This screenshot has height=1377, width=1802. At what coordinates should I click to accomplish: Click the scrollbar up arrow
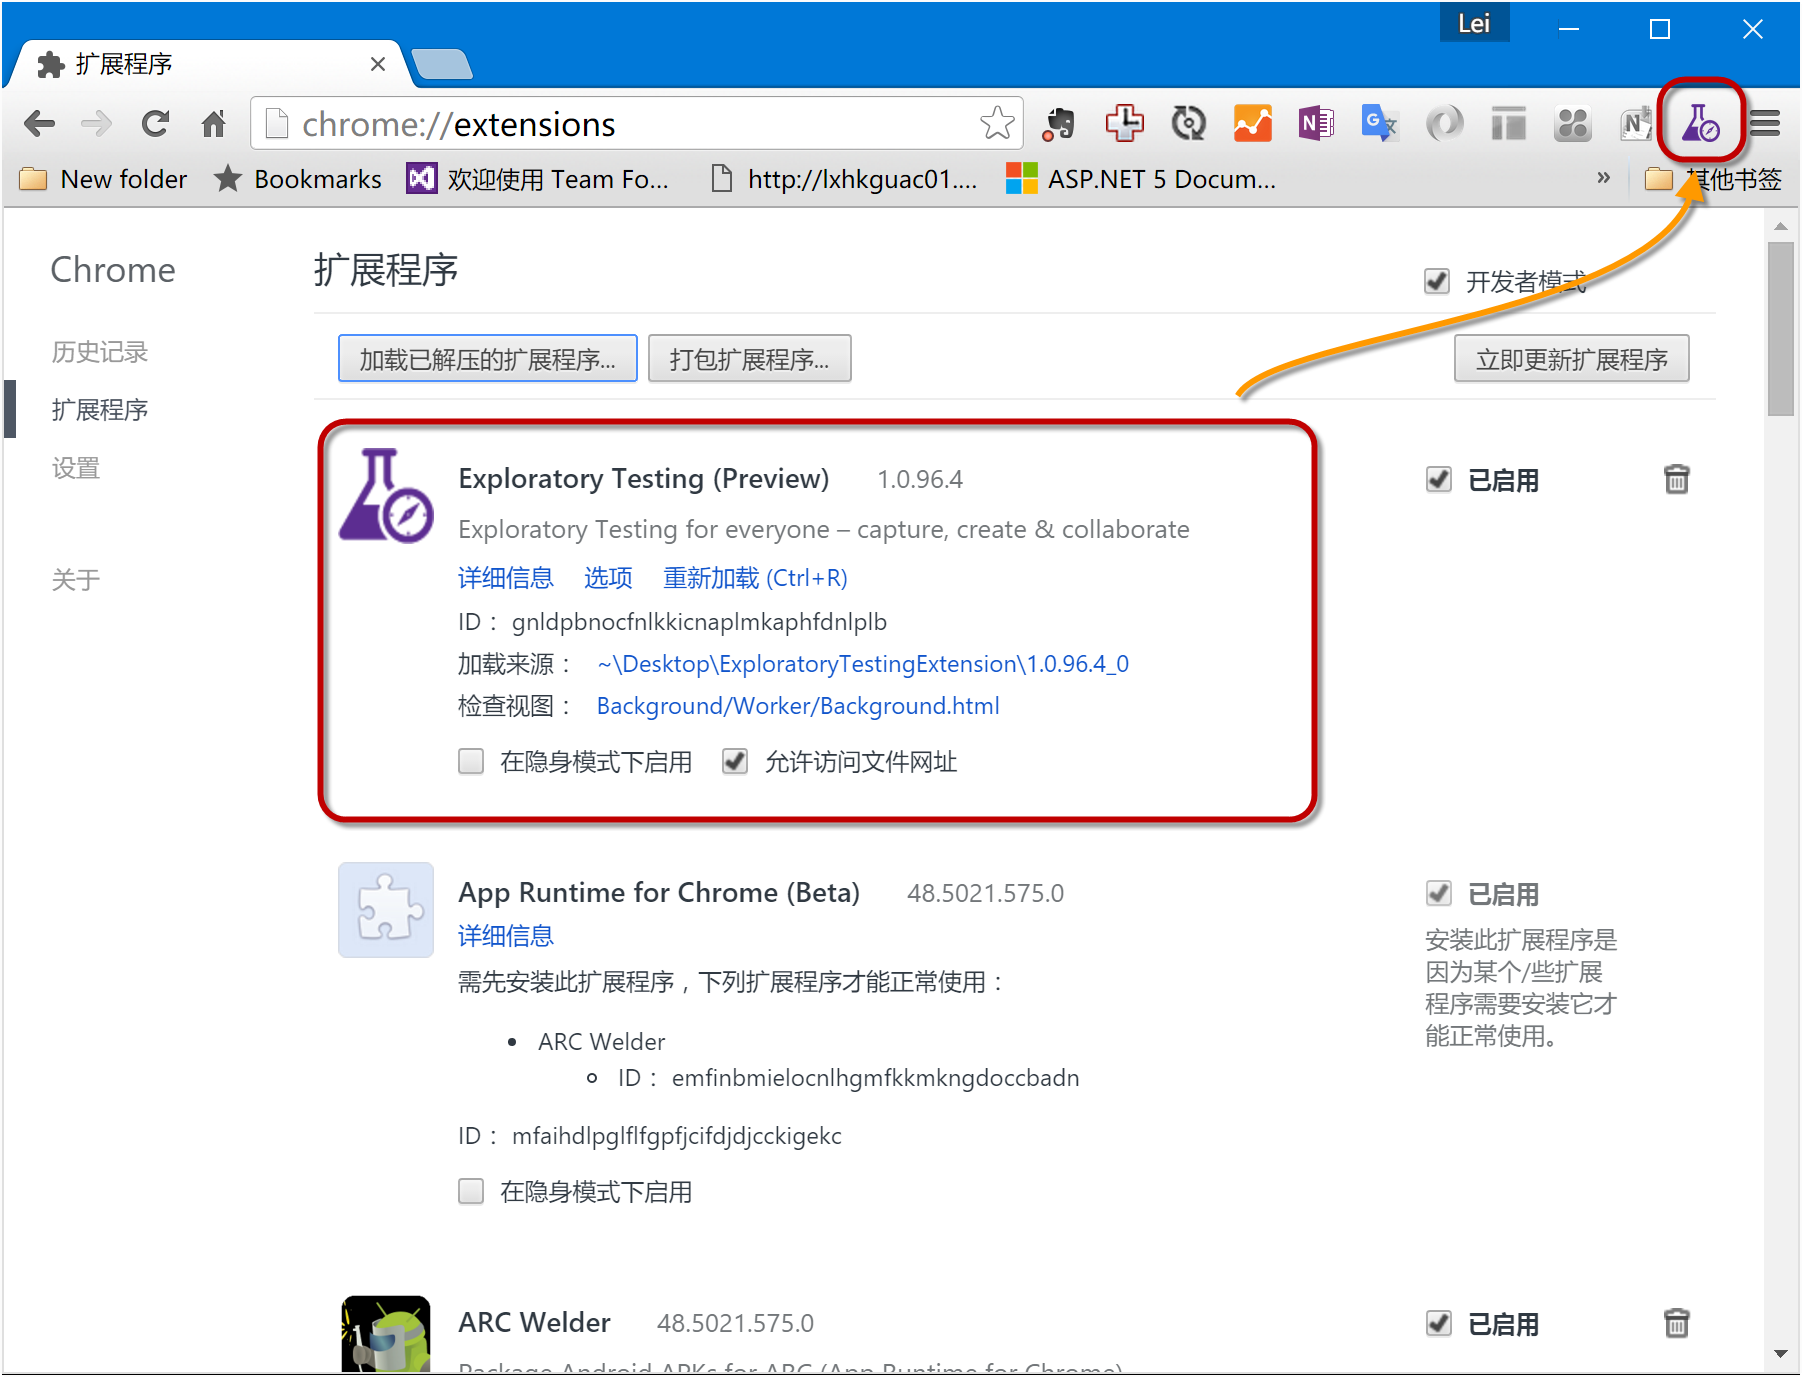point(1780,226)
